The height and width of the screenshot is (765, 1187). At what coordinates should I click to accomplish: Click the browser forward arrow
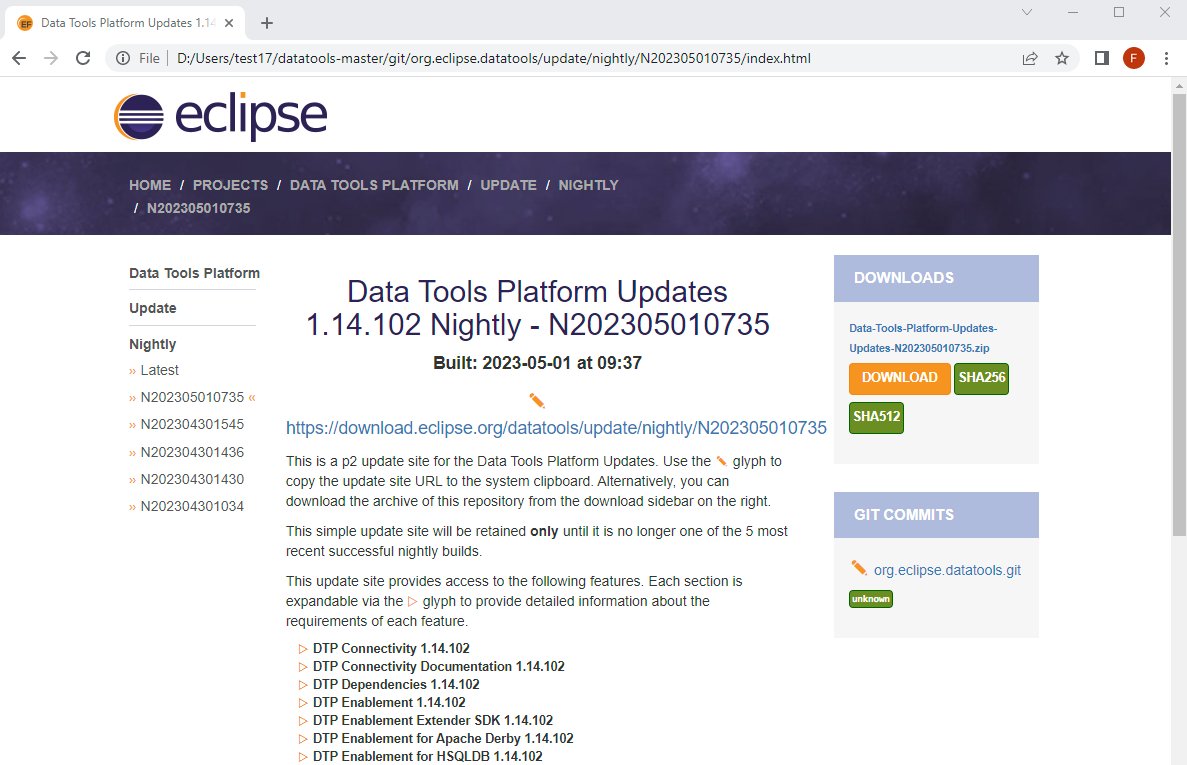click(51, 58)
